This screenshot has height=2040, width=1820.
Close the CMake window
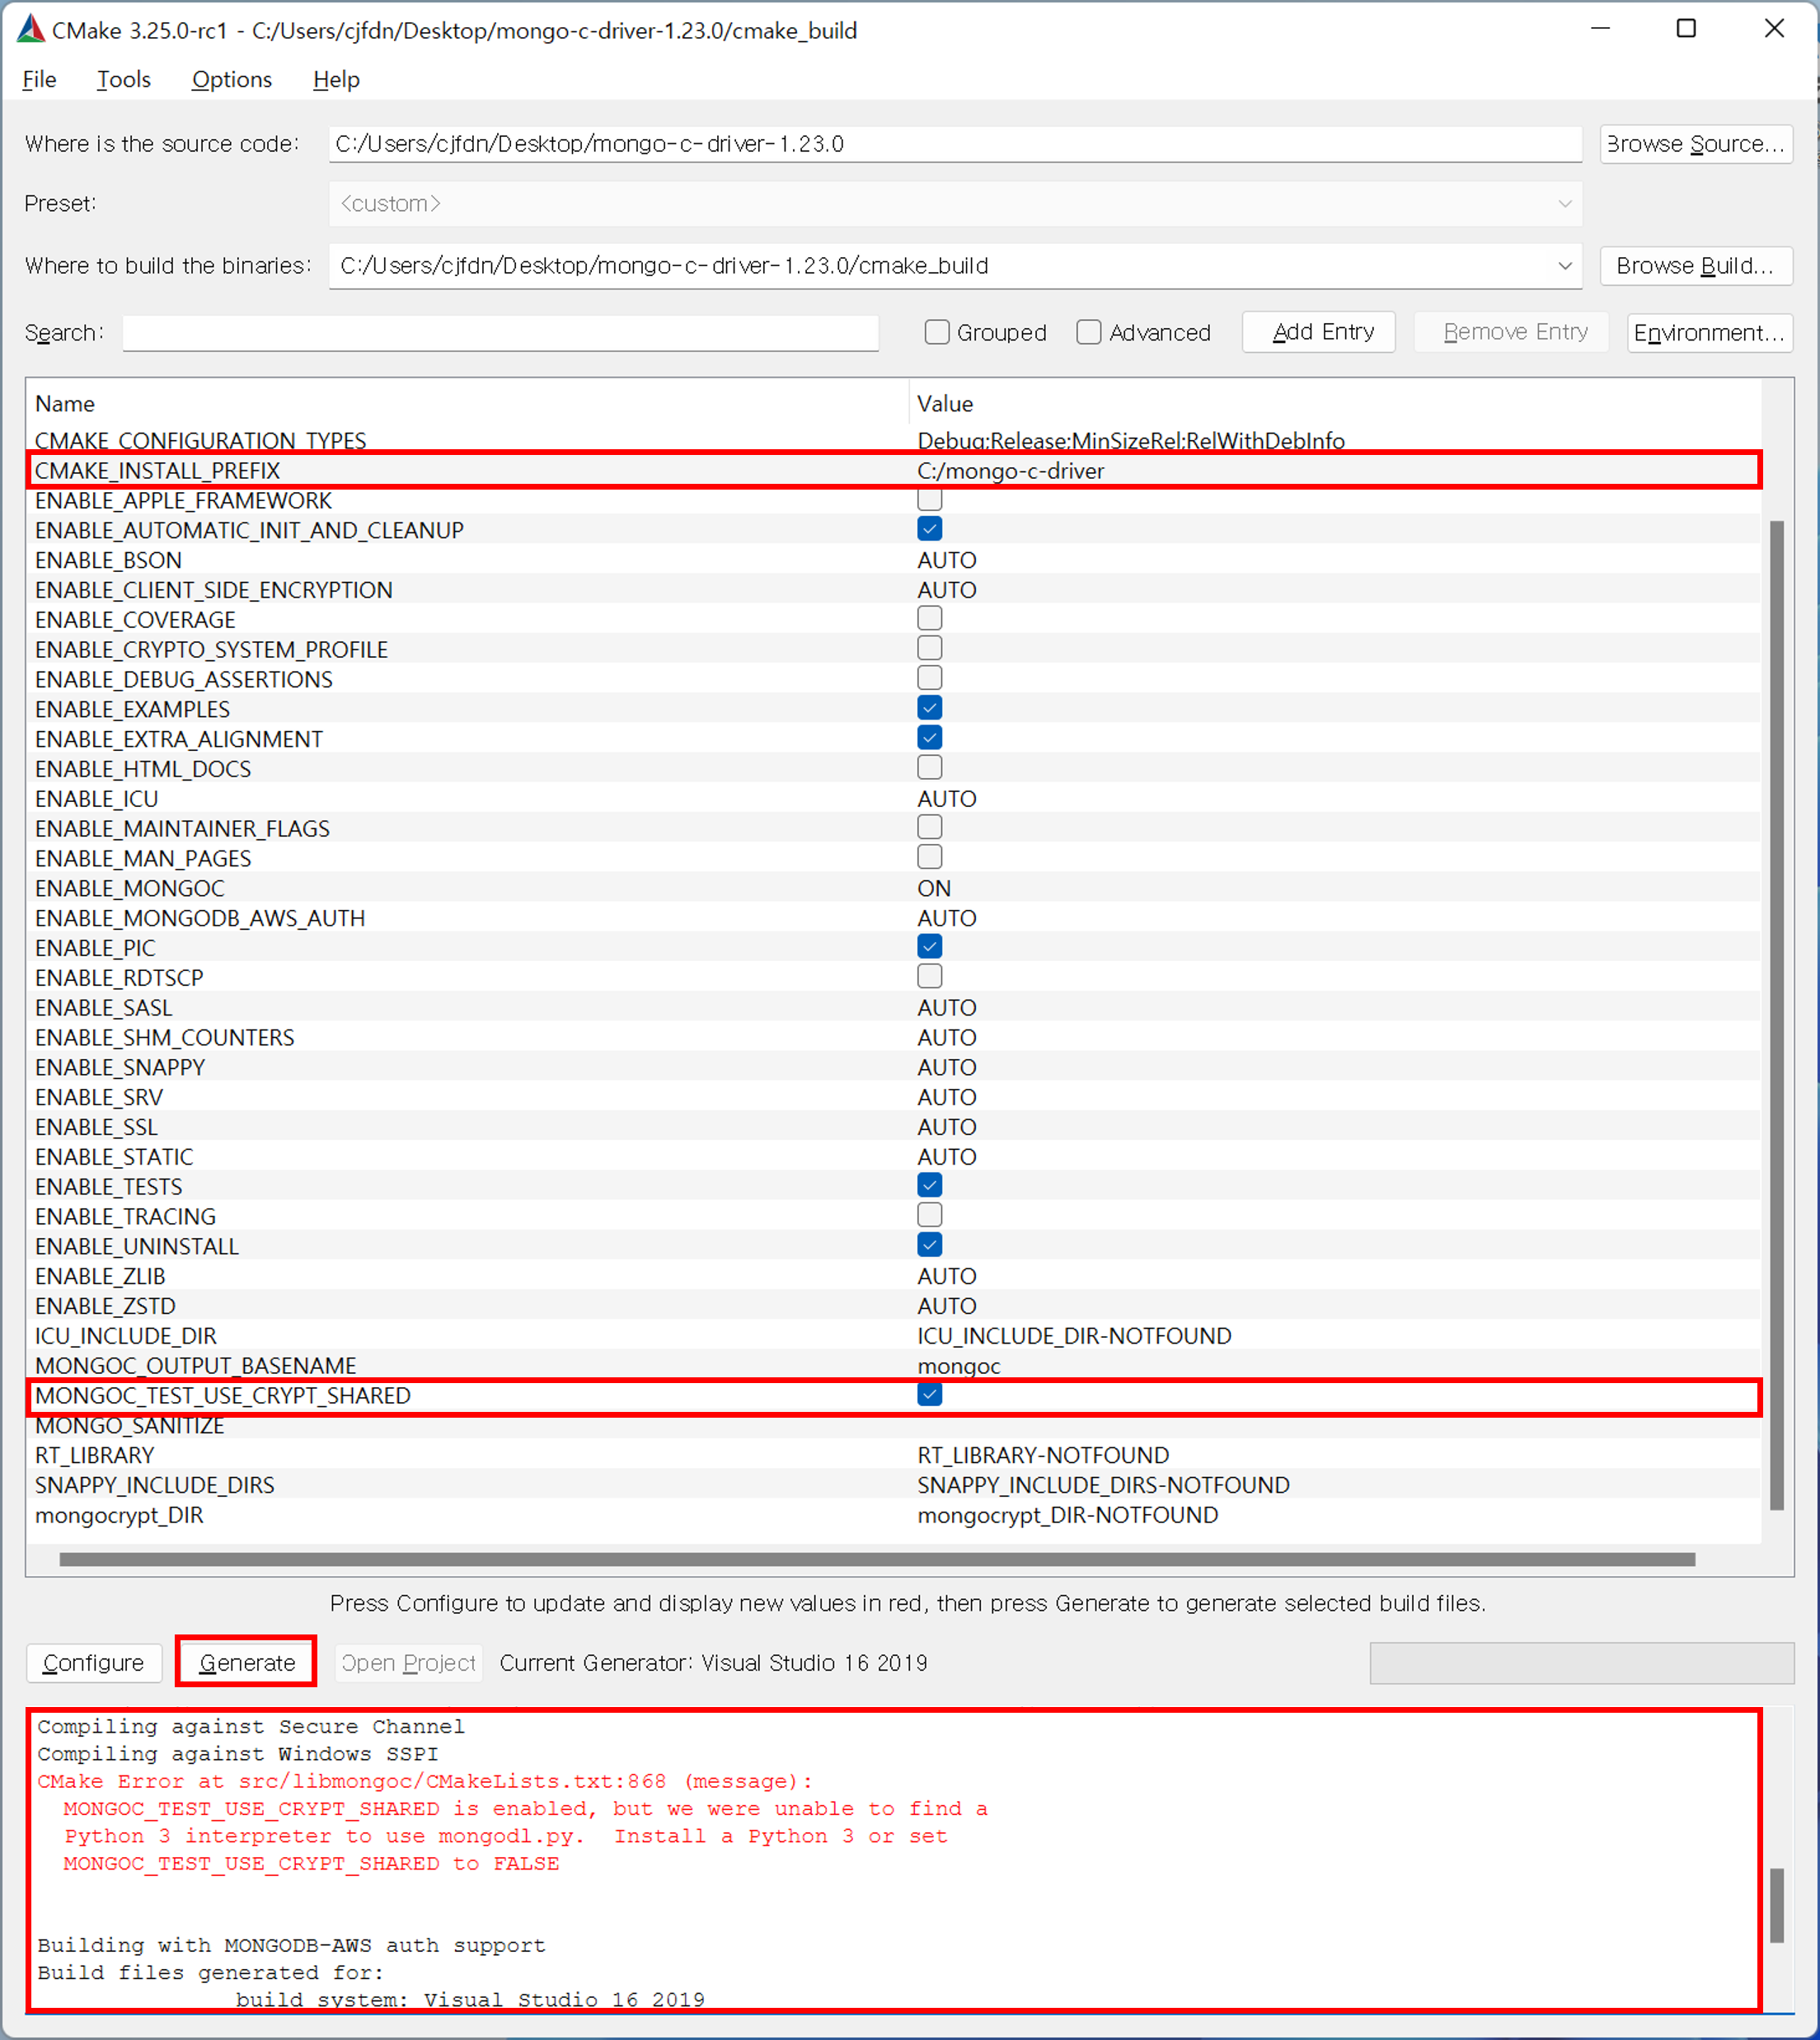point(1774,29)
